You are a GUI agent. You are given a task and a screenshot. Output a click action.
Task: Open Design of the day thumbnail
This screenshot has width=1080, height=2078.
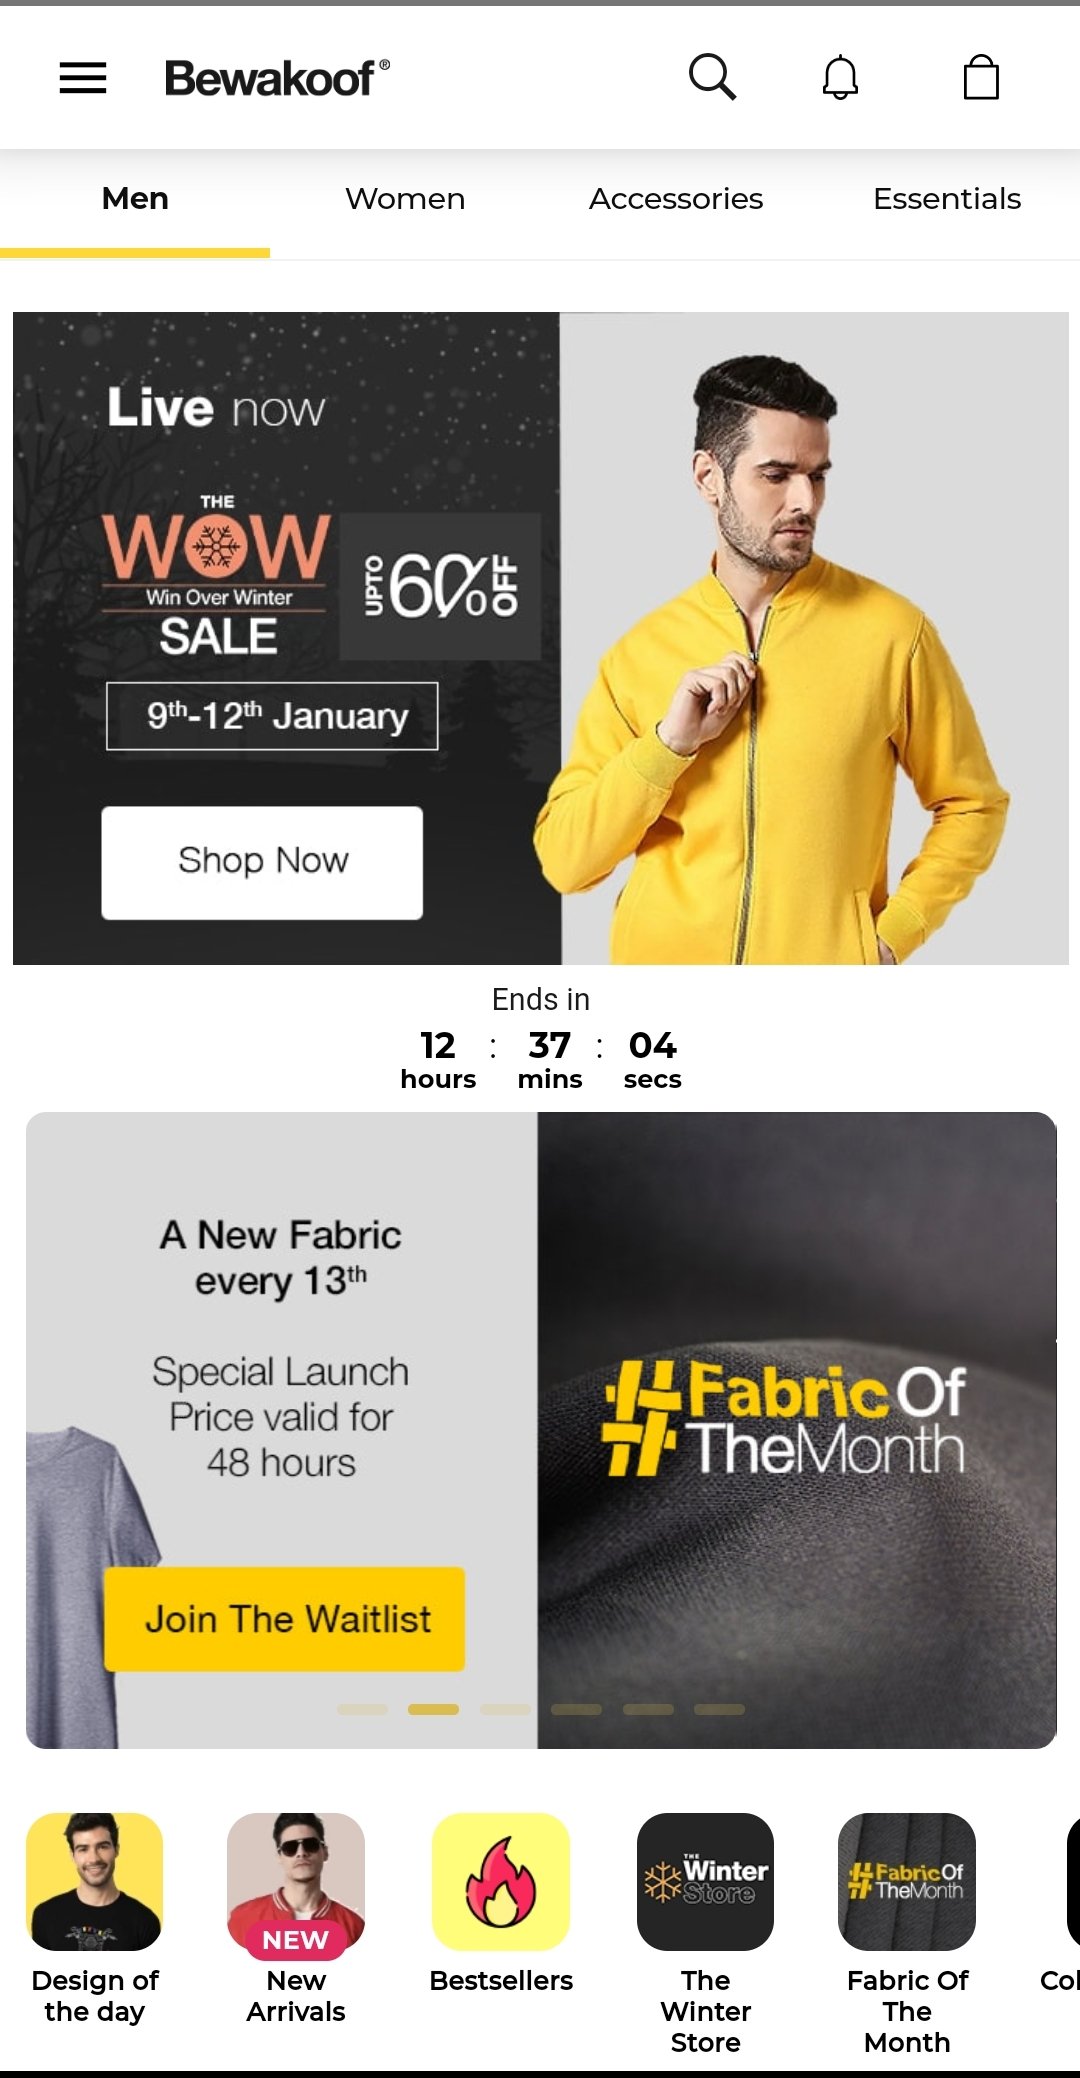(95, 1881)
